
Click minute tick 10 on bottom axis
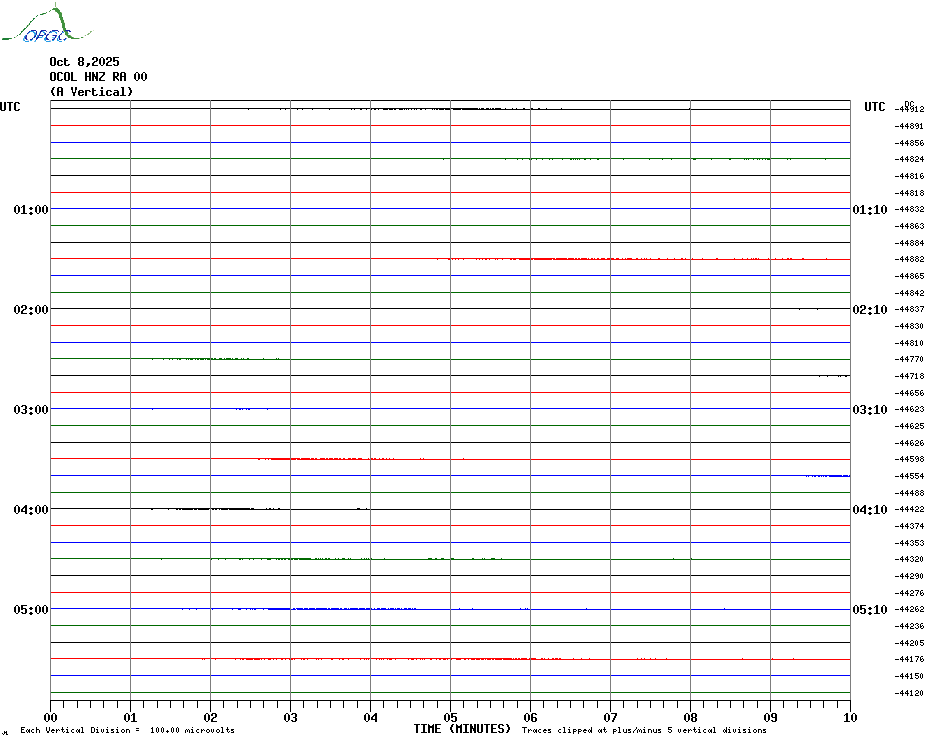(849, 717)
